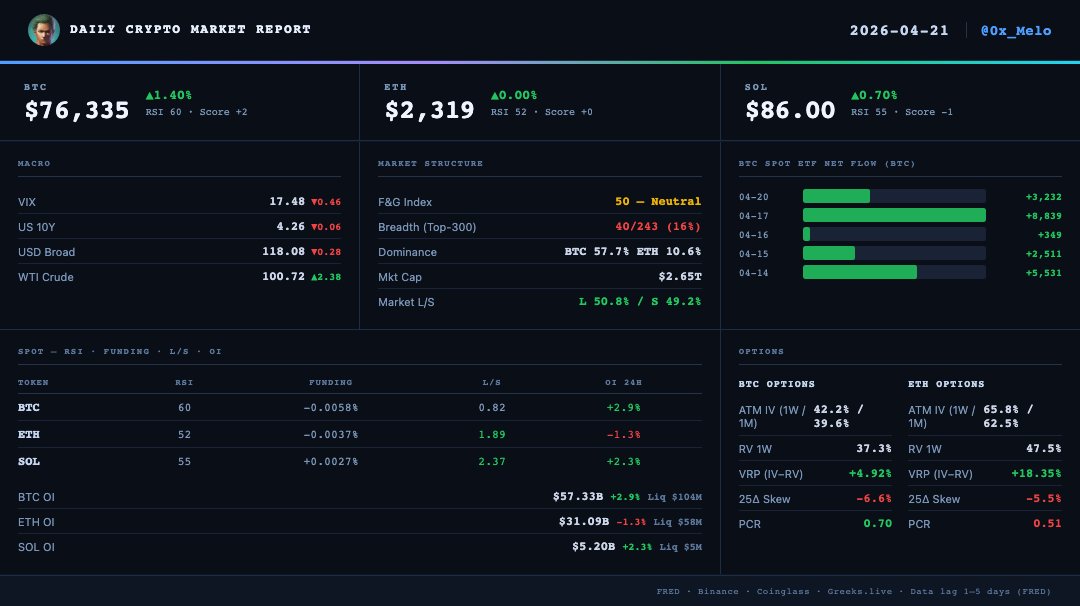Click the ETH price $2,319

point(430,110)
